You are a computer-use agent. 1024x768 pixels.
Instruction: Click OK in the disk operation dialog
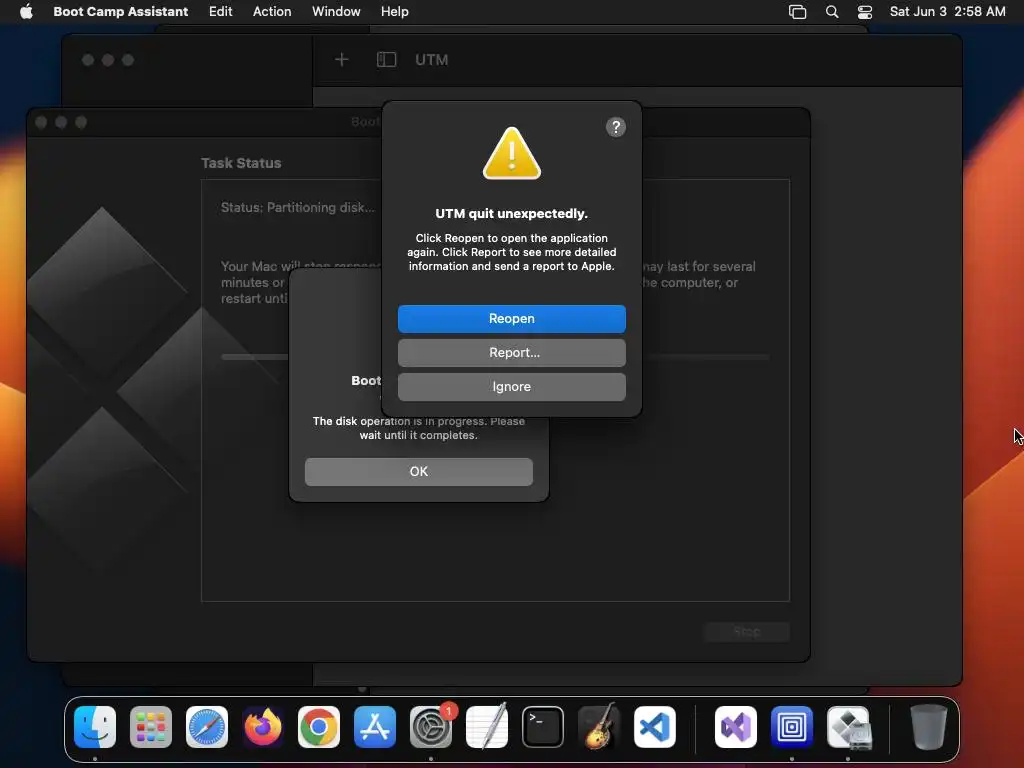coord(419,472)
